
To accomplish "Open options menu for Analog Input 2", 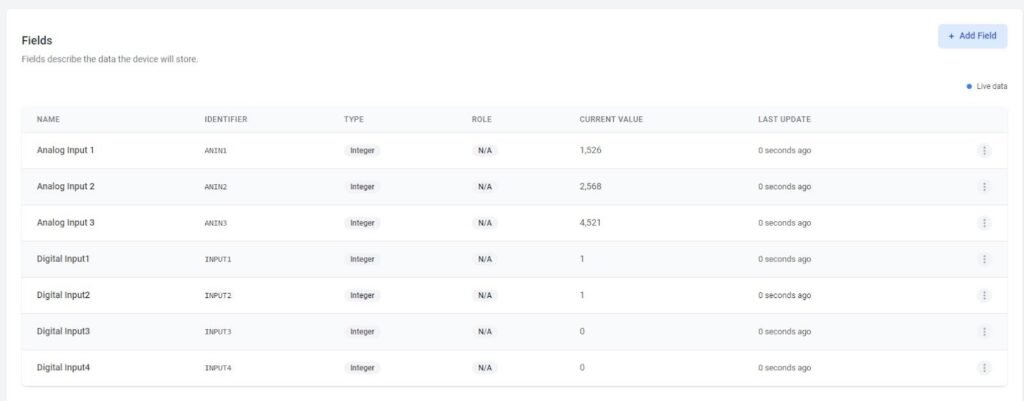I will [984, 187].
